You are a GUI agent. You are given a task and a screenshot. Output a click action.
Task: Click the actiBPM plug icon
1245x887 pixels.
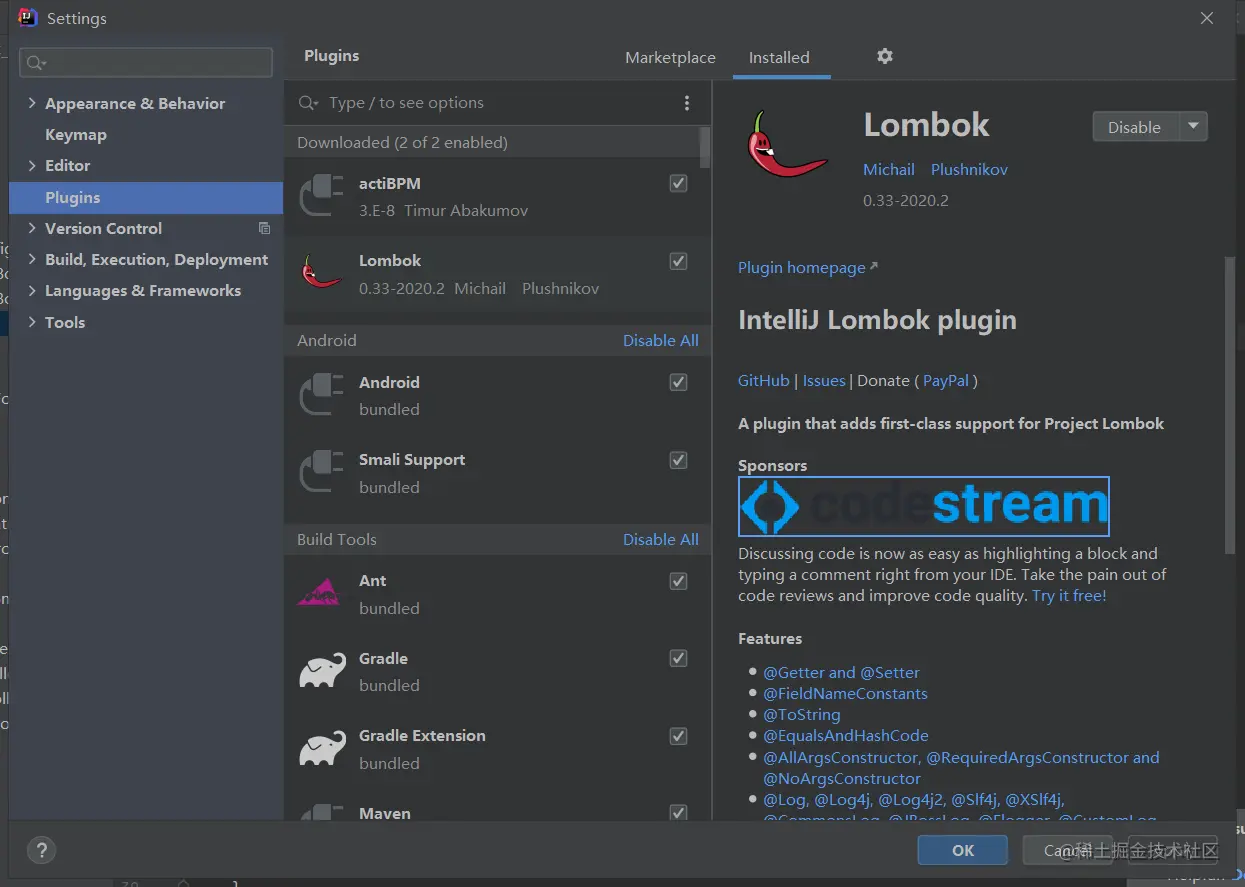322,195
